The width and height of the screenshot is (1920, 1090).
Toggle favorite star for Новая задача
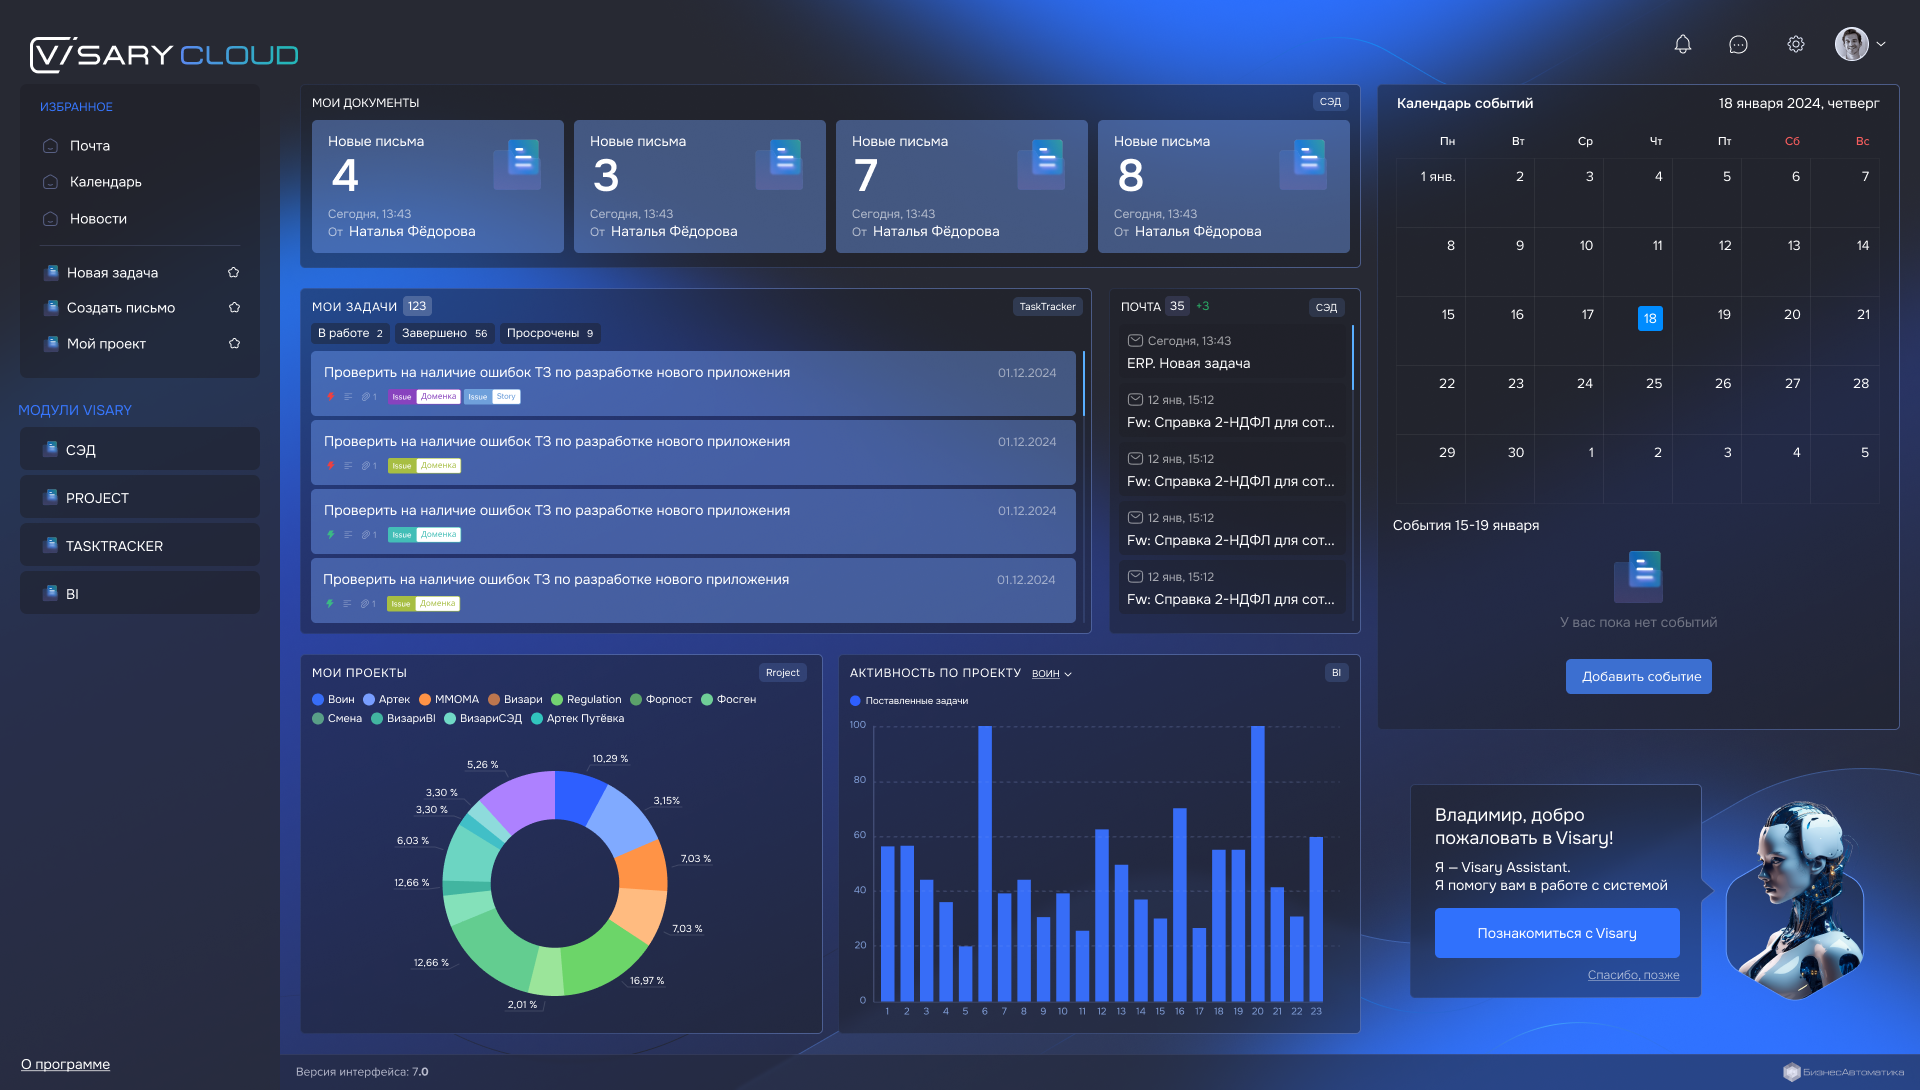tap(233, 273)
